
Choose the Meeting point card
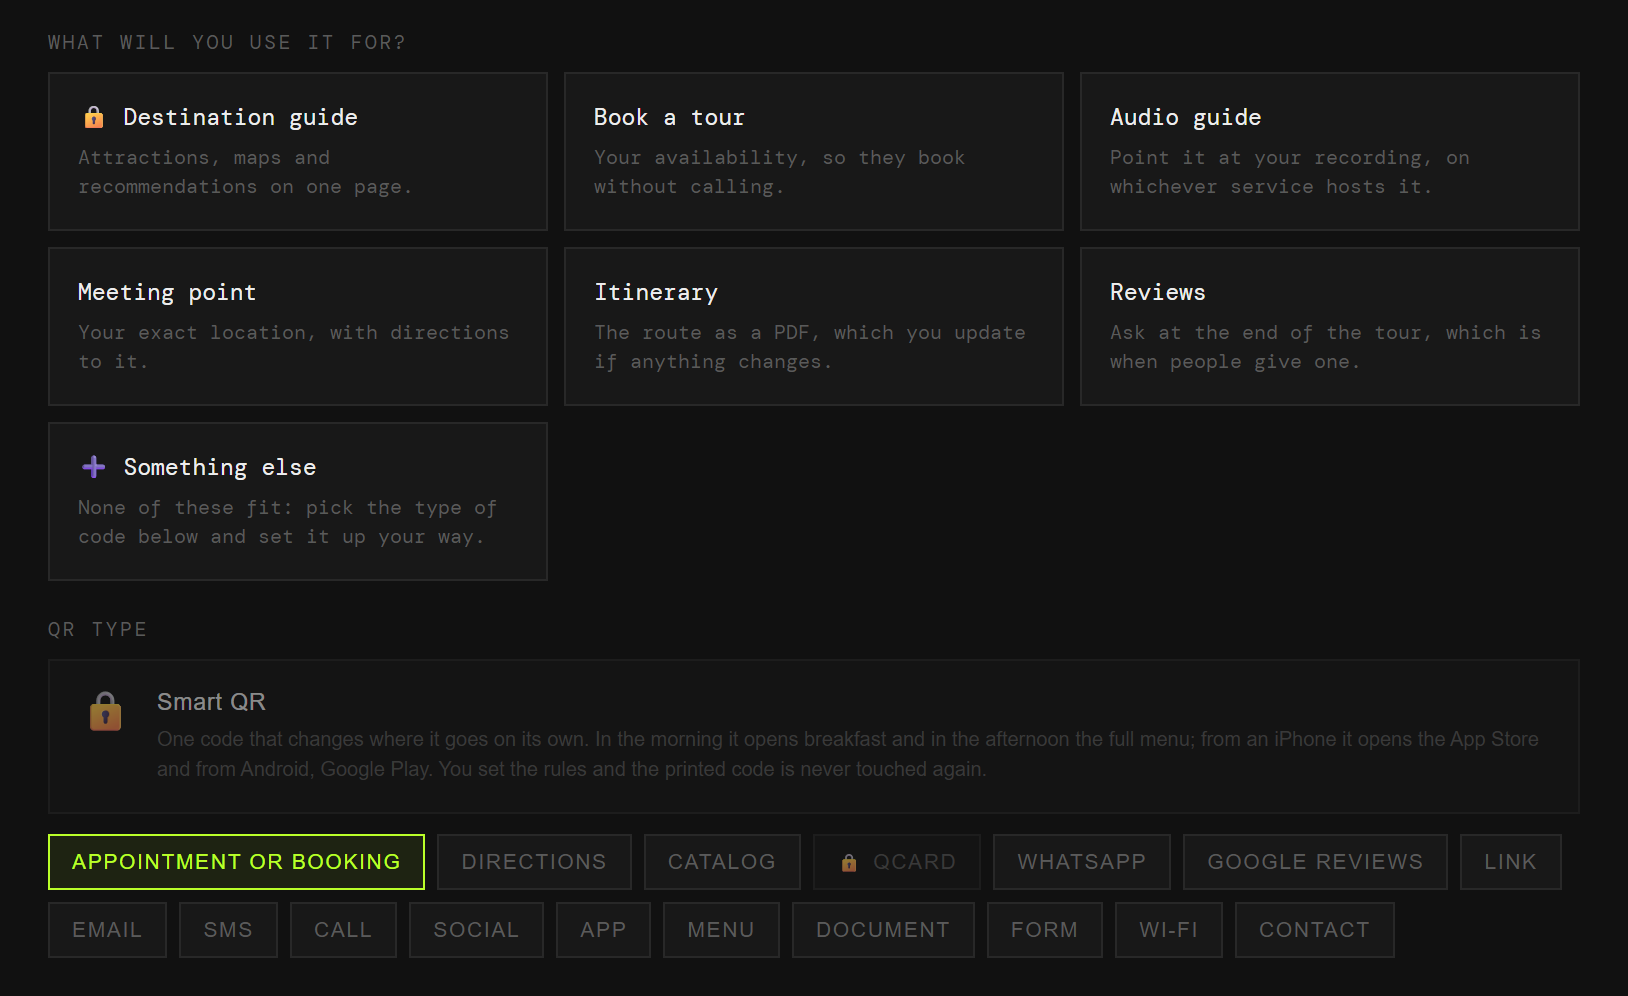[298, 326]
